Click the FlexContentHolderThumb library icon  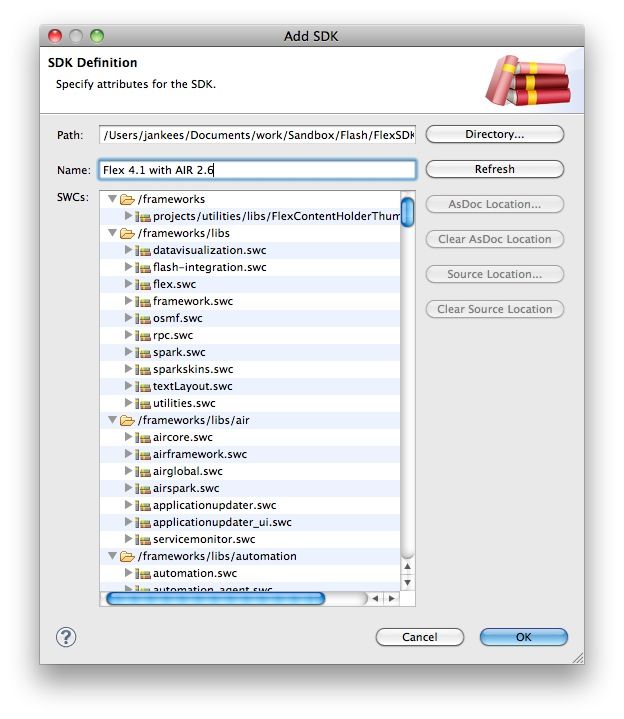pos(143,216)
